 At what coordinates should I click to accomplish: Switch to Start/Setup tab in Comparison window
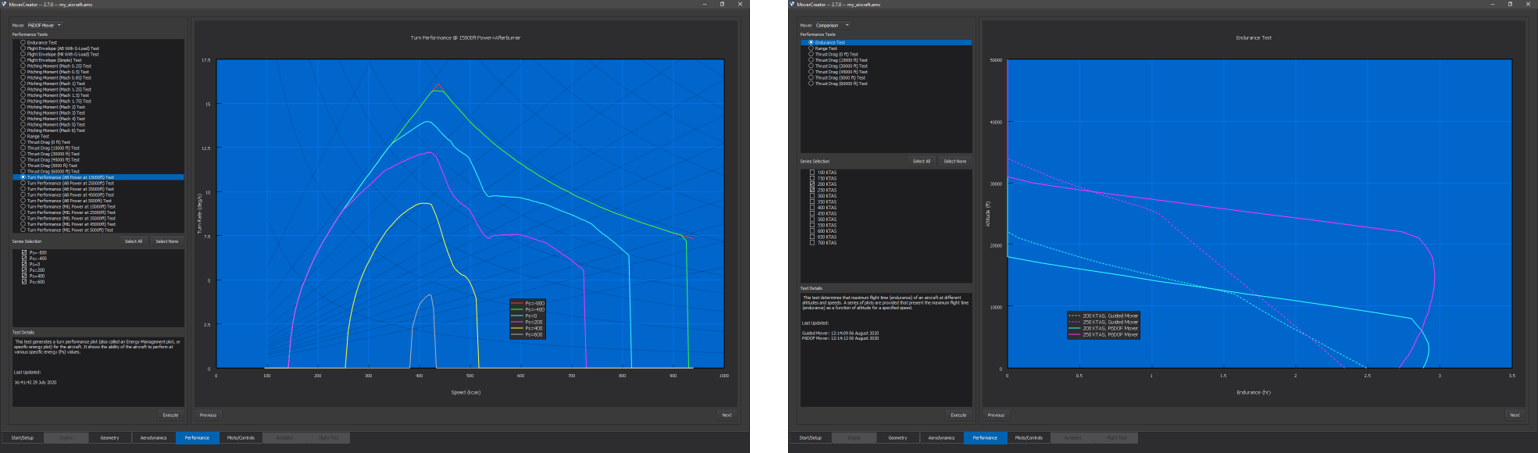coord(810,438)
